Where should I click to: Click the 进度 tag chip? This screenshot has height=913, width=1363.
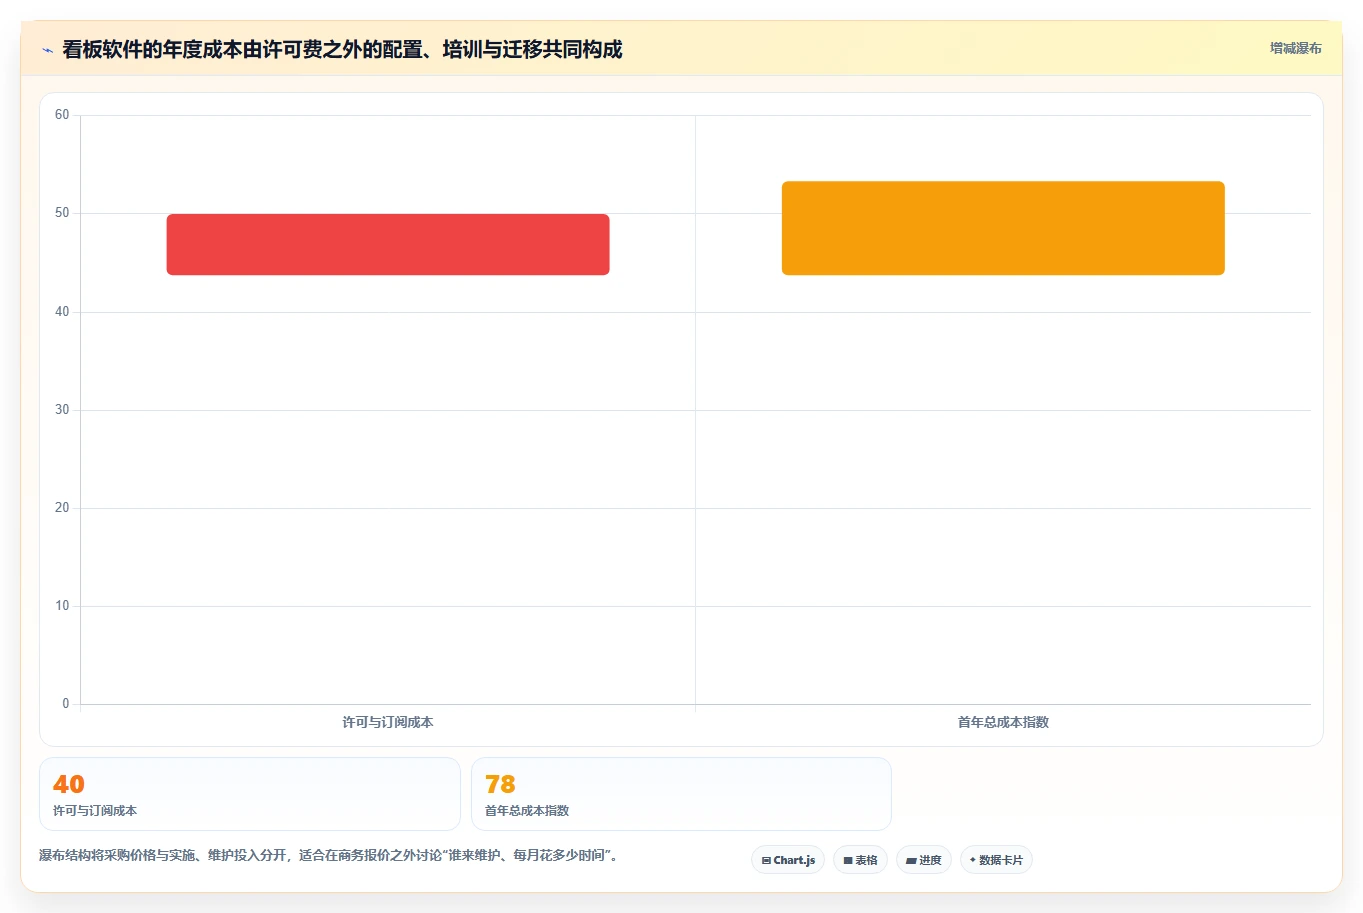[924, 860]
